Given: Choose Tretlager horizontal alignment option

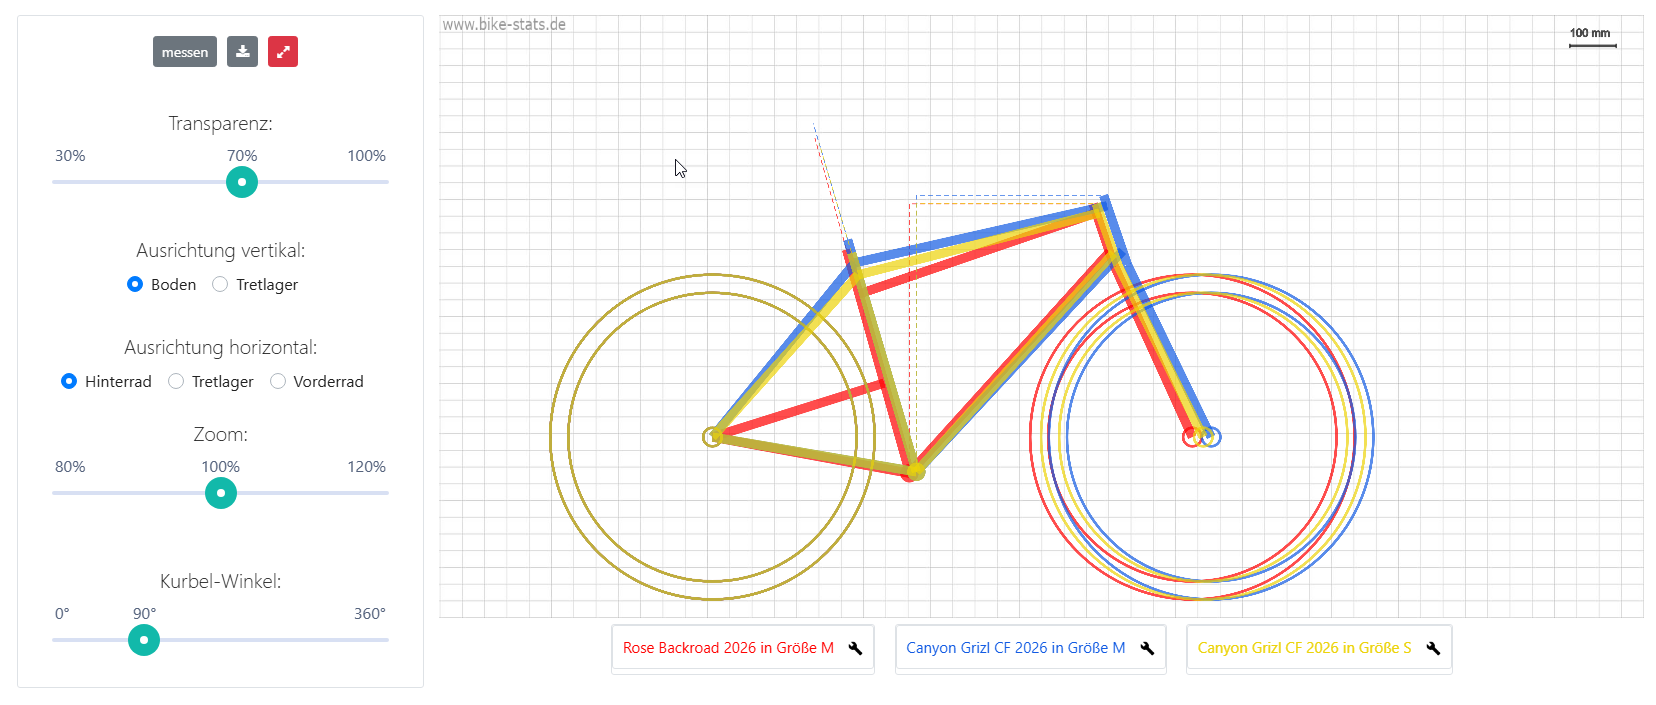Looking at the screenshot, I should click(176, 381).
